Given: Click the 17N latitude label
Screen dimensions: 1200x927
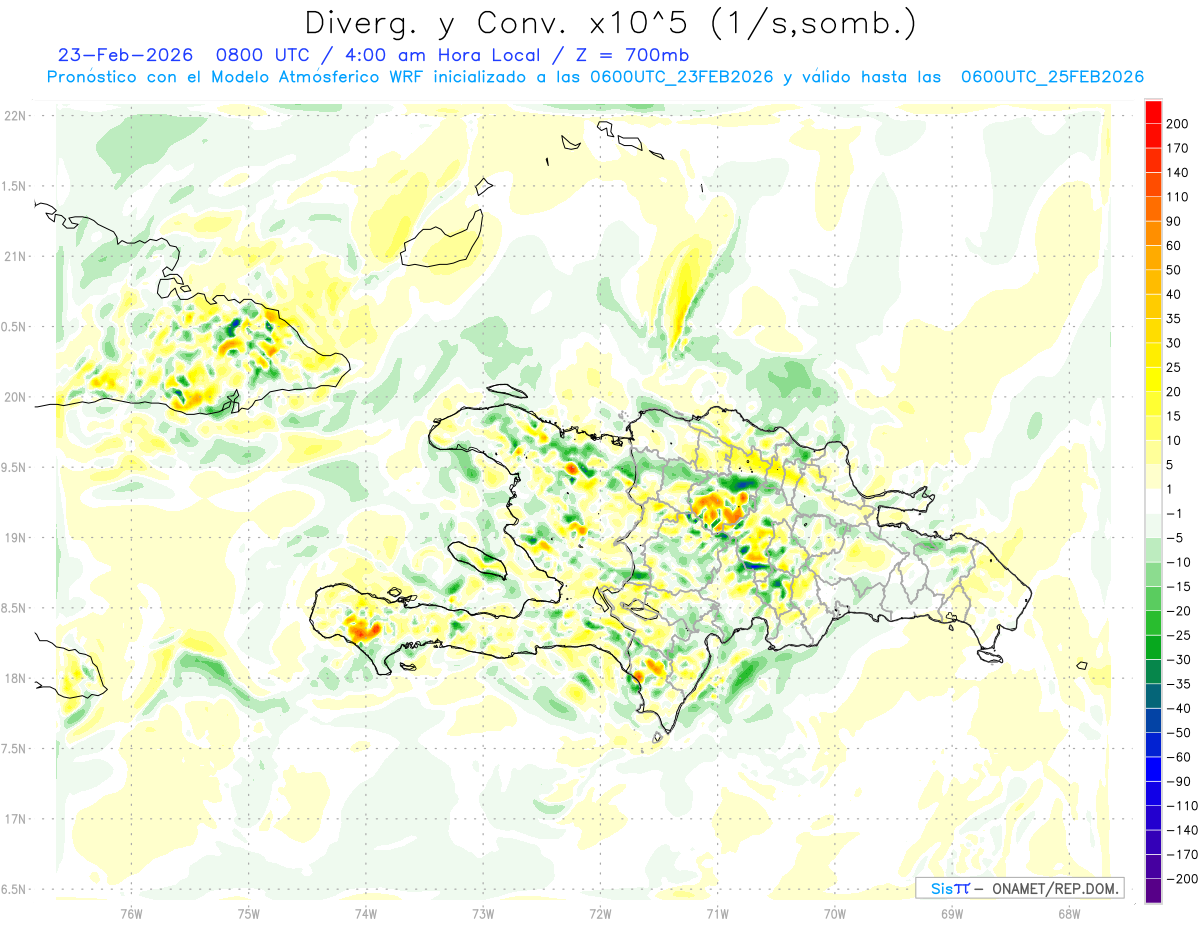Looking at the screenshot, I should [x=14, y=819].
